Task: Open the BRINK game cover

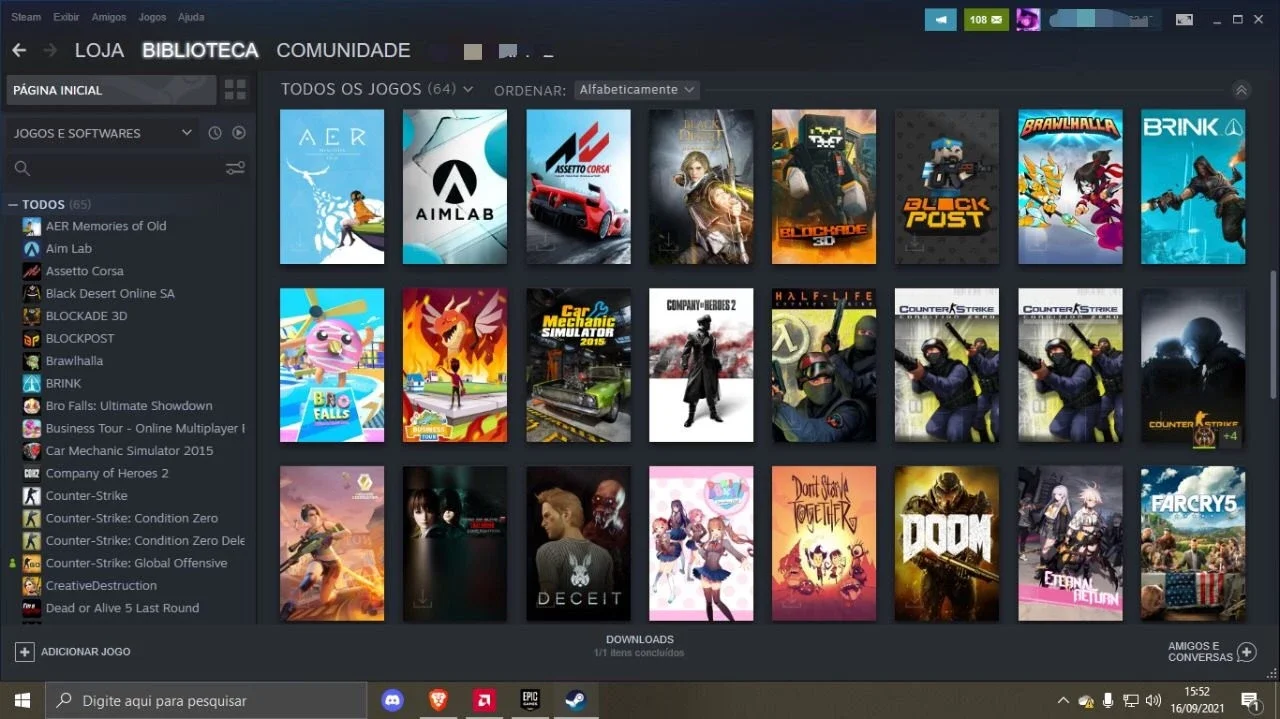Action: 1193,187
